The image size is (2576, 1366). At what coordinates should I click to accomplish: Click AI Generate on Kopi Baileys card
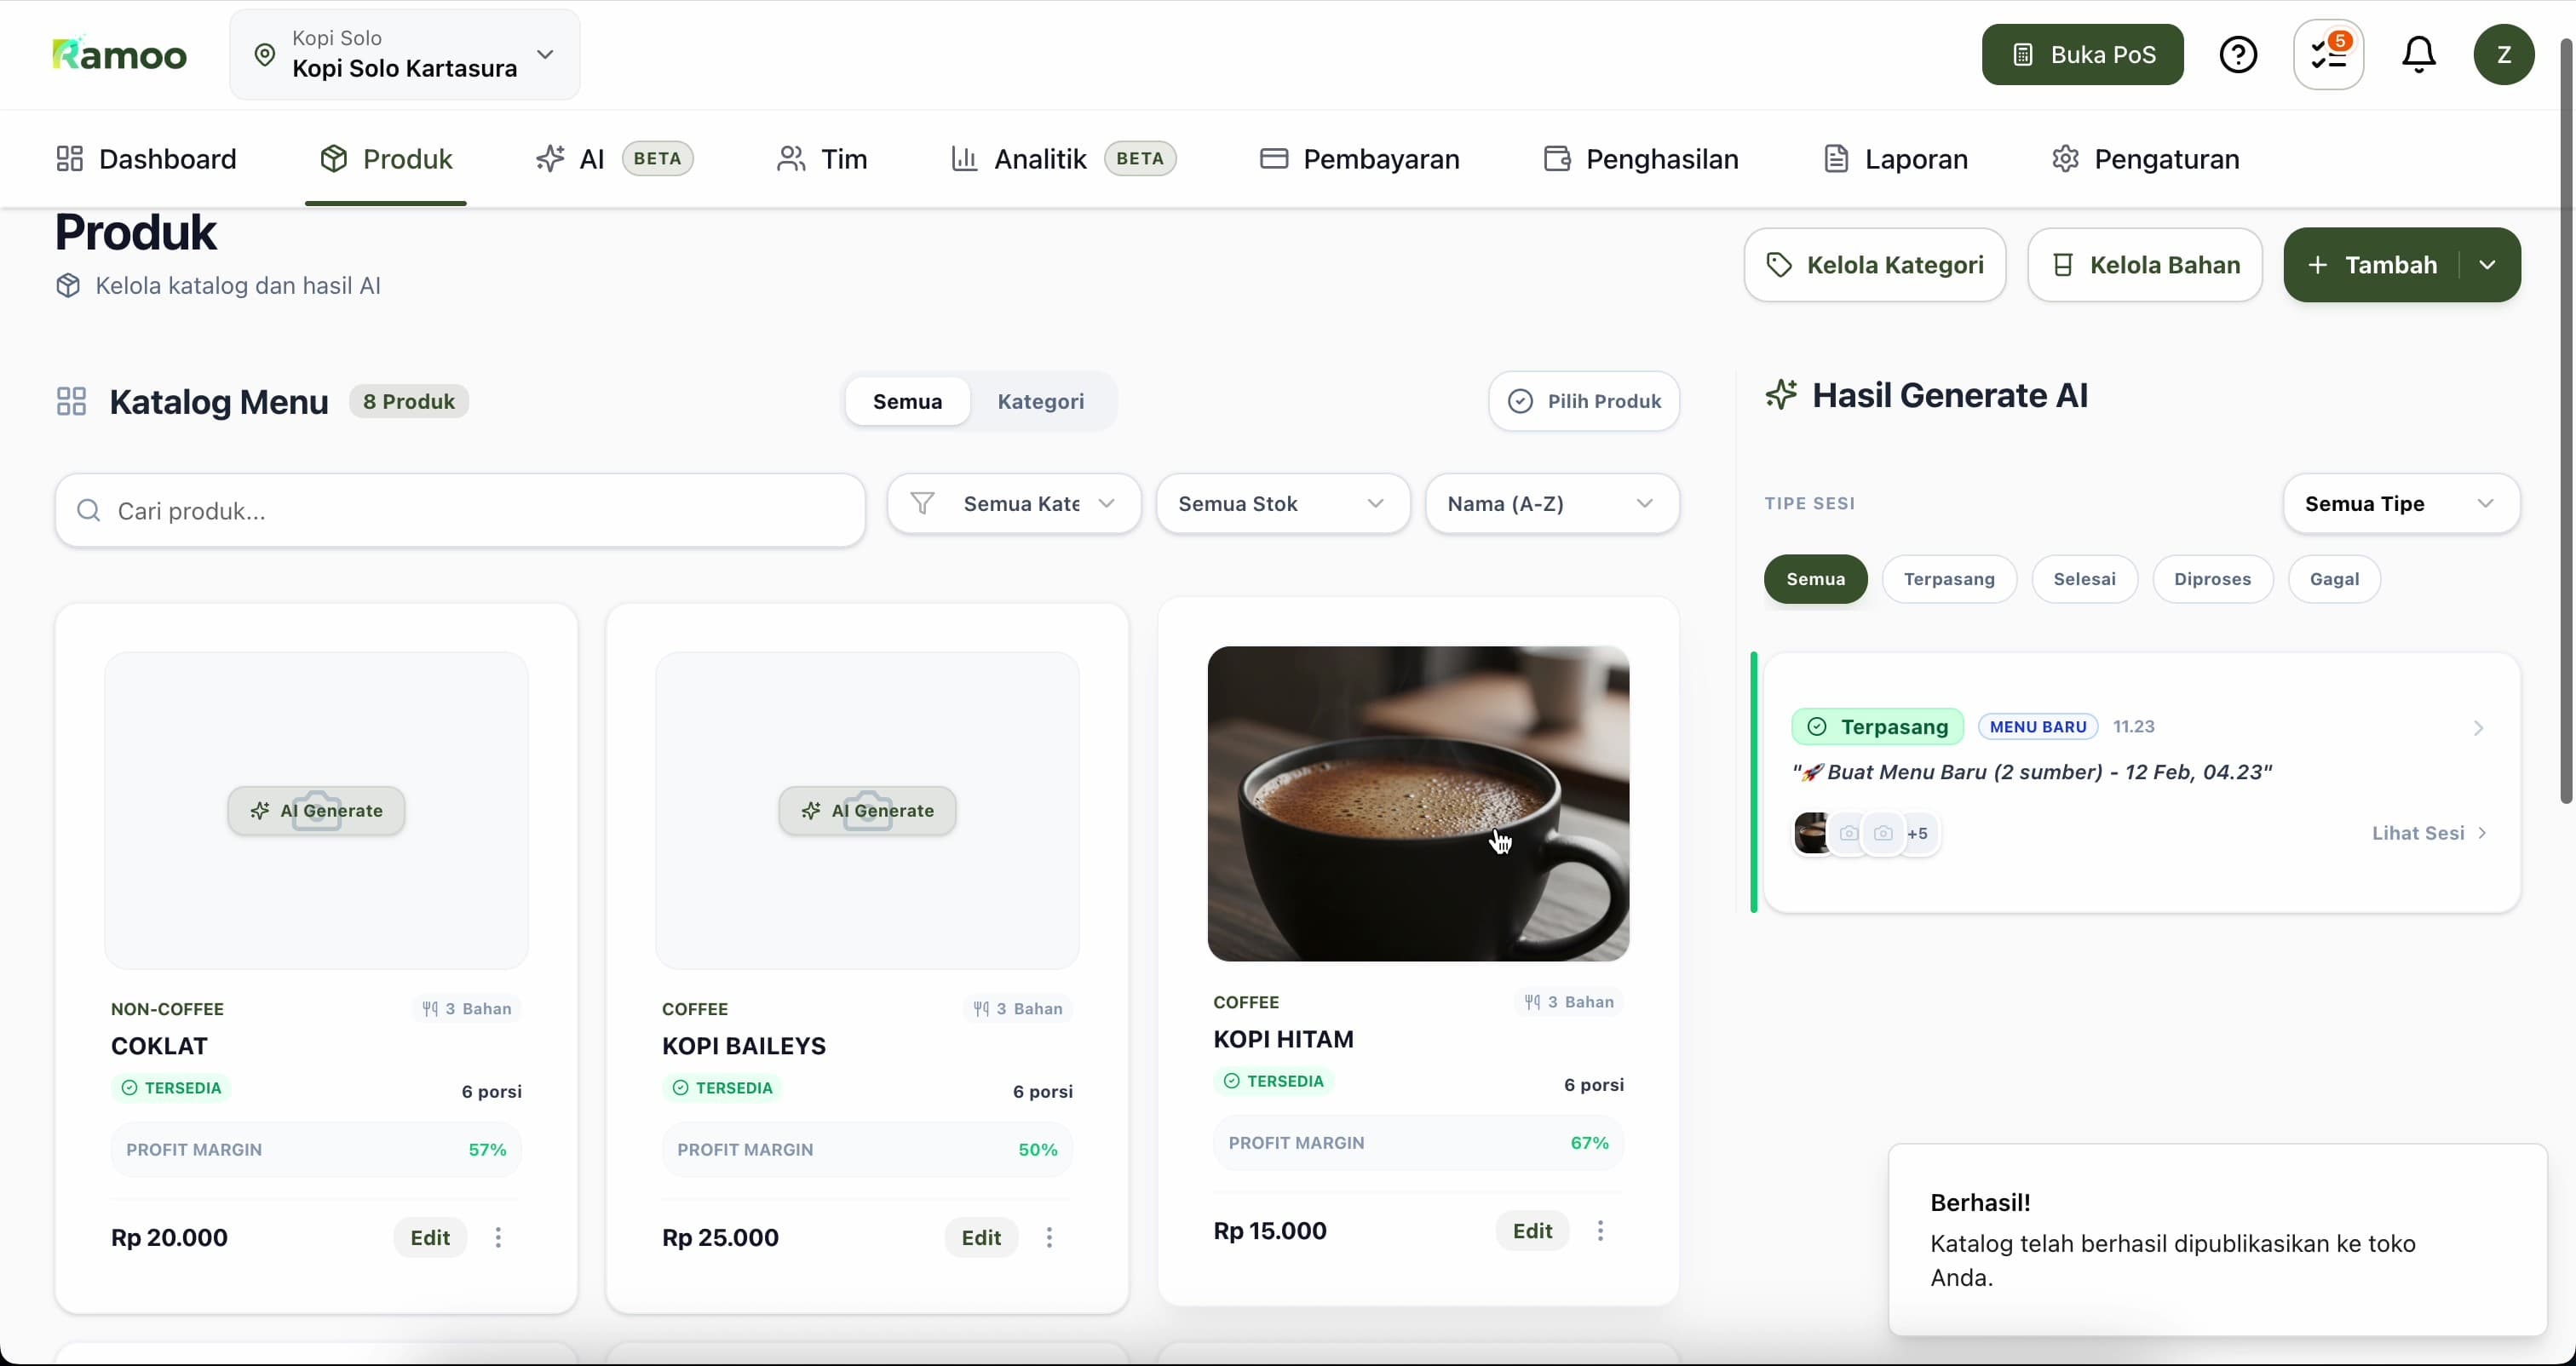[867, 810]
